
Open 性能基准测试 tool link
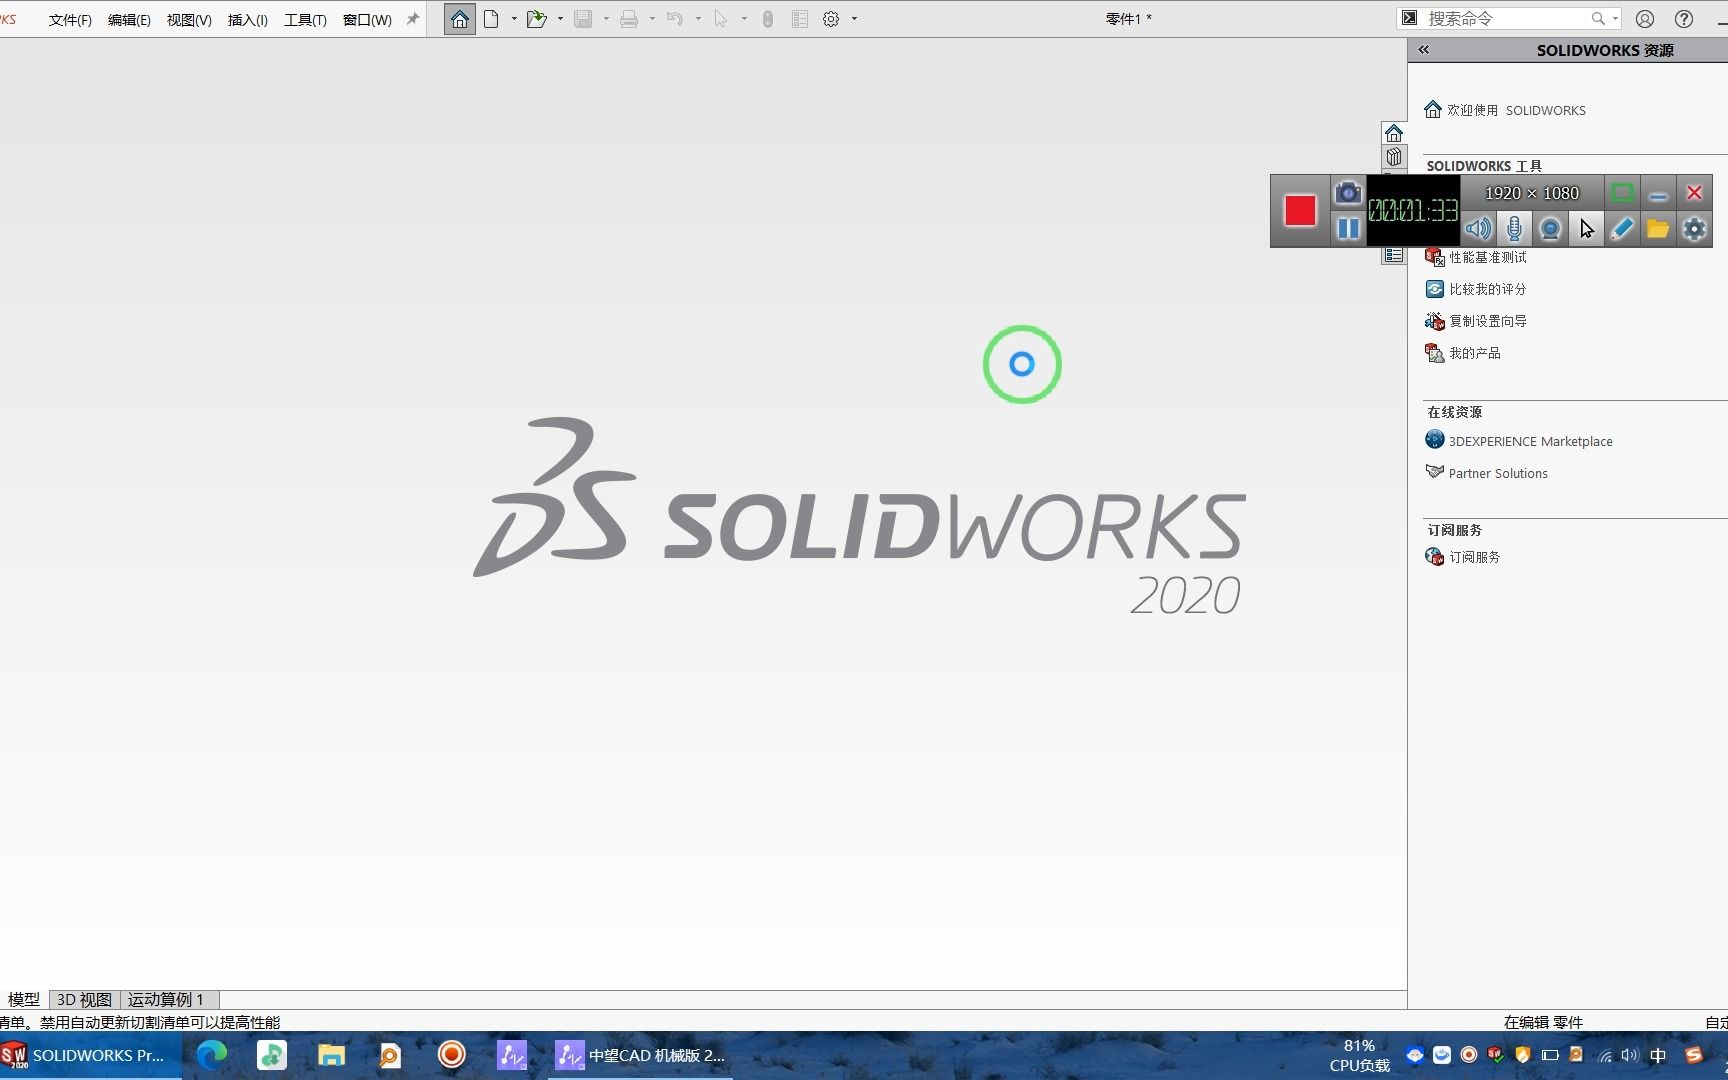tap(1488, 257)
